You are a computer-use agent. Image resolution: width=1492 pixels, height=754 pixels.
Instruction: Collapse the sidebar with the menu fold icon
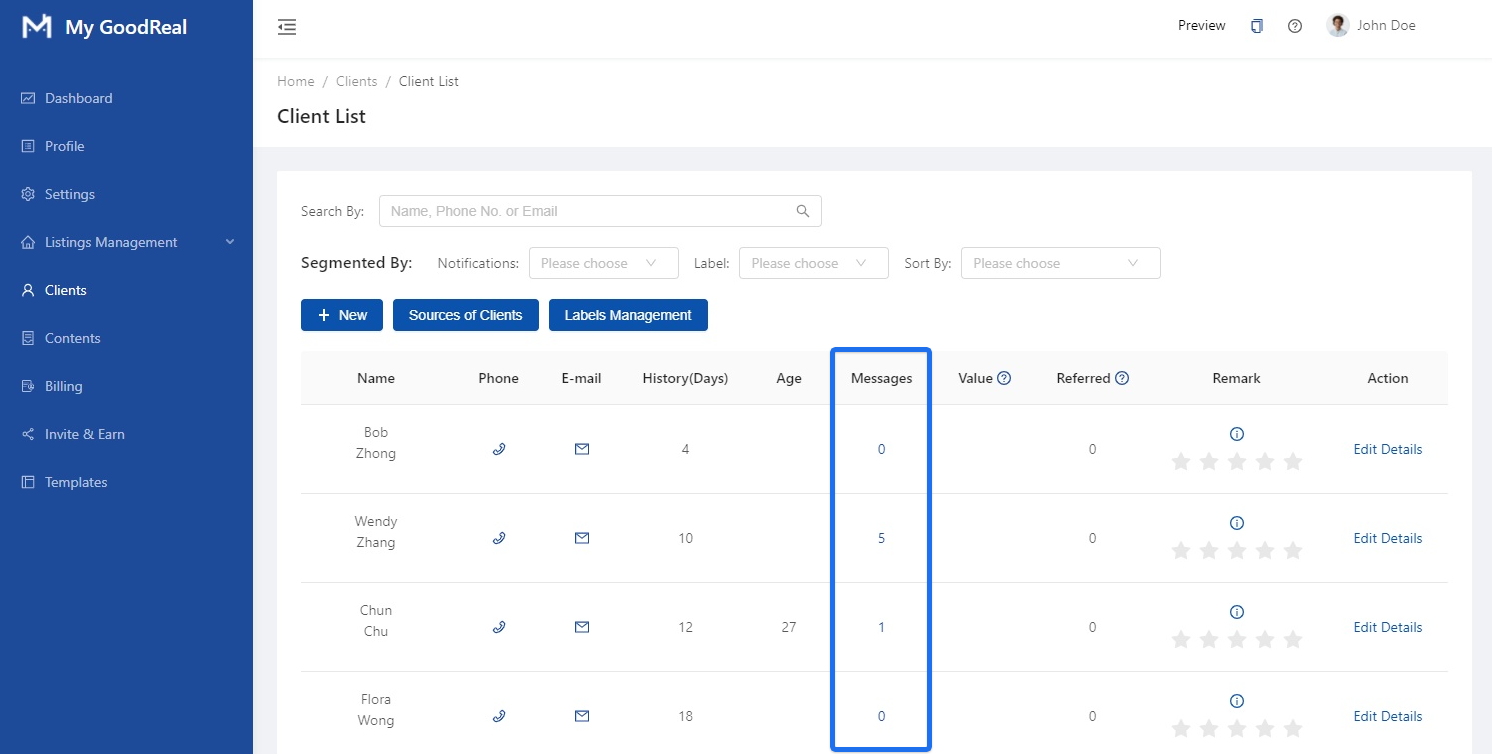point(287,27)
